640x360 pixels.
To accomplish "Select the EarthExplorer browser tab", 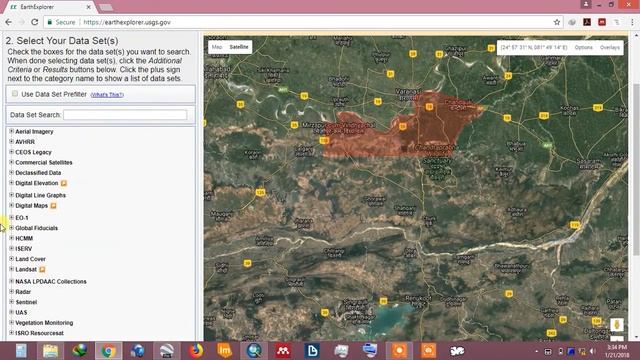I will pos(48,7).
